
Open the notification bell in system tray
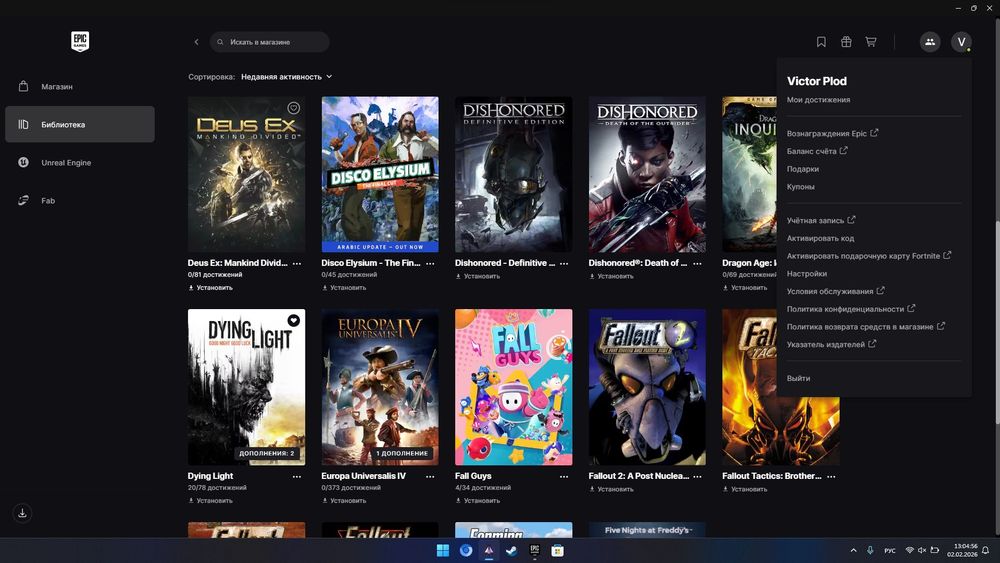(x=985, y=550)
